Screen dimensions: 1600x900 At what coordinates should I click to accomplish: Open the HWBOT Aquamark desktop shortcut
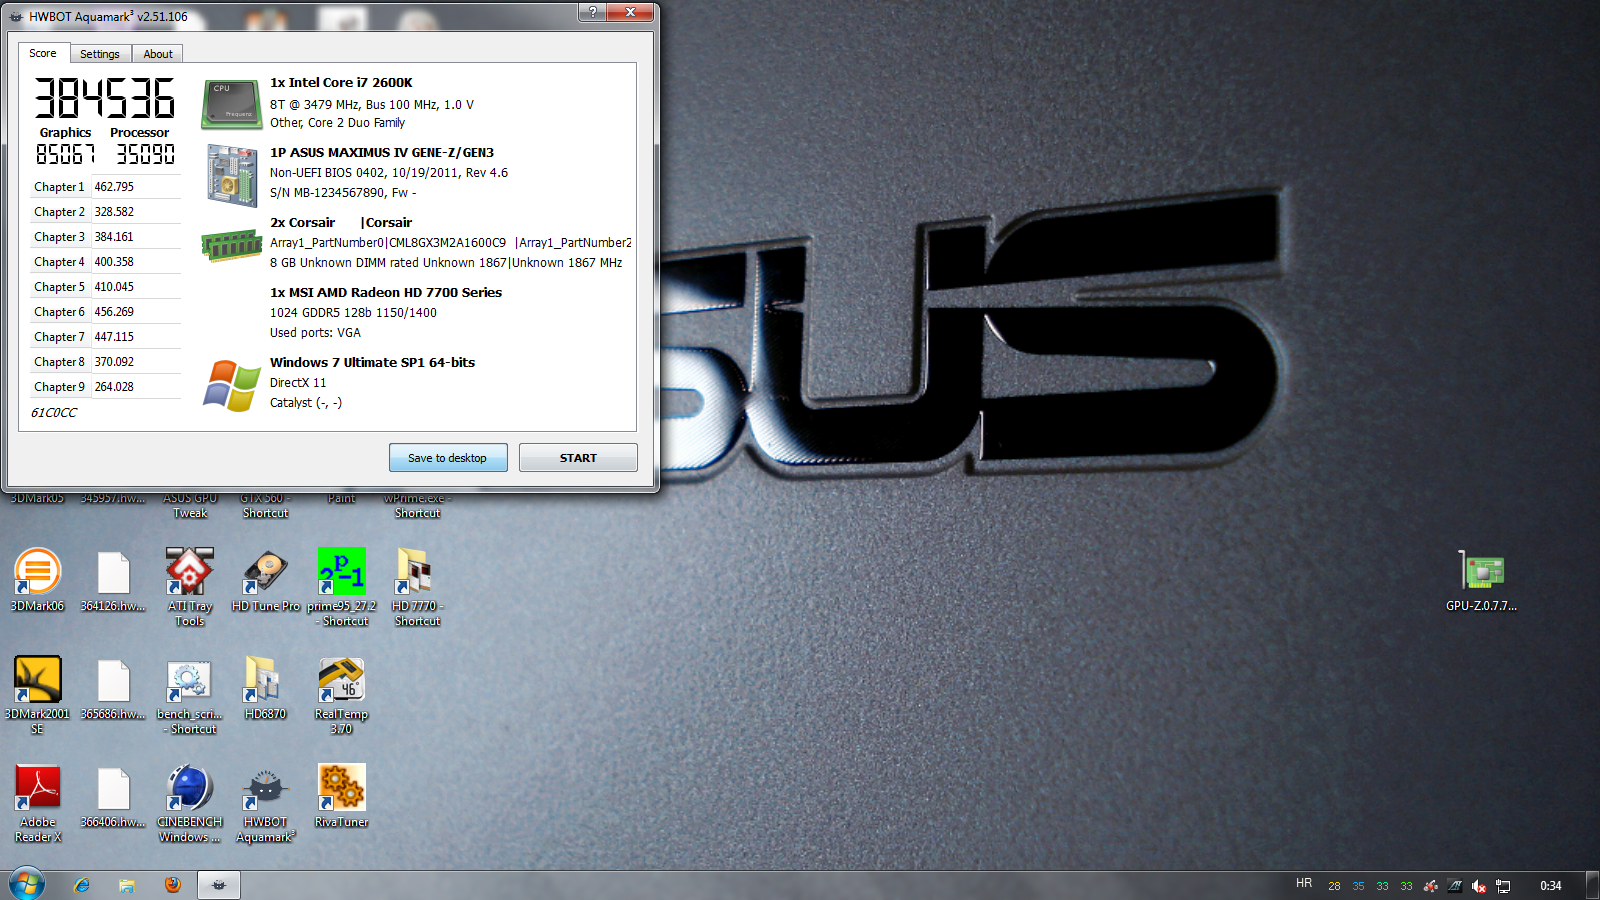[266, 803]
